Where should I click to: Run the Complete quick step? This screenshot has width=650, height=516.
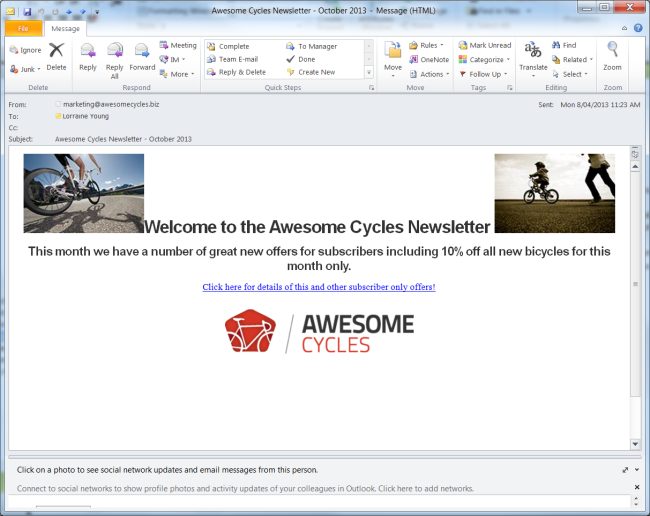[228, 46]
